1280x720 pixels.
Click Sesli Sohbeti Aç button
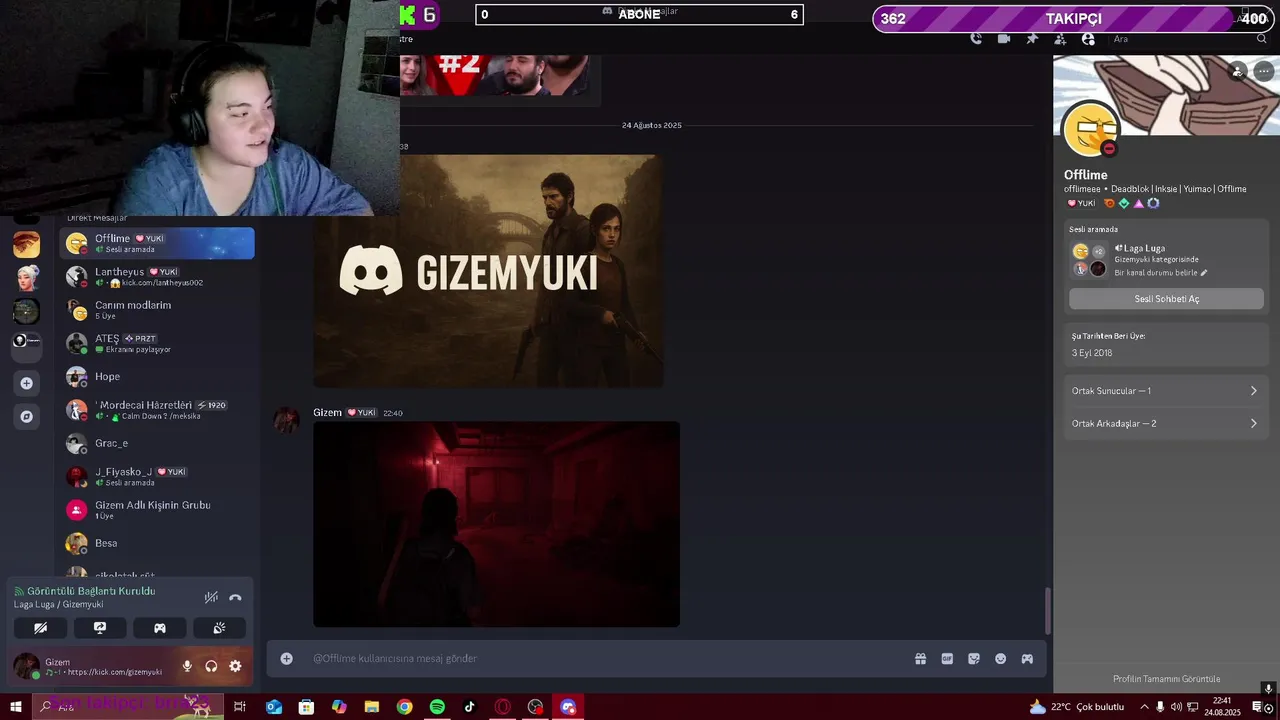[1166, 299]
